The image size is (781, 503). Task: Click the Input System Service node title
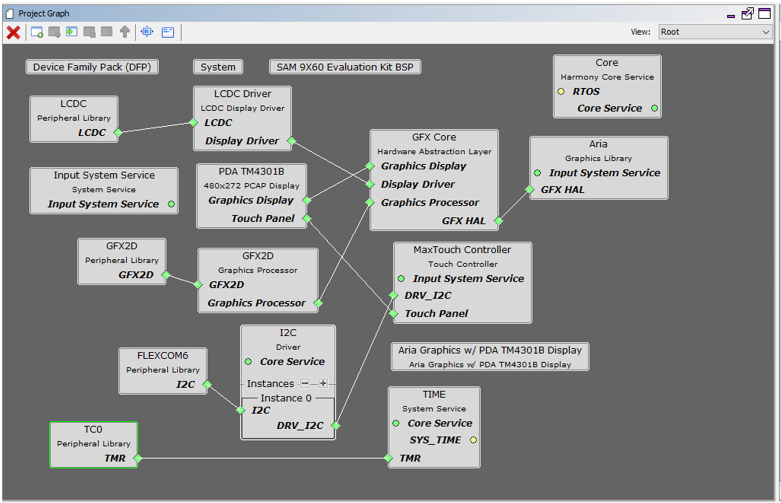point(104,175)
